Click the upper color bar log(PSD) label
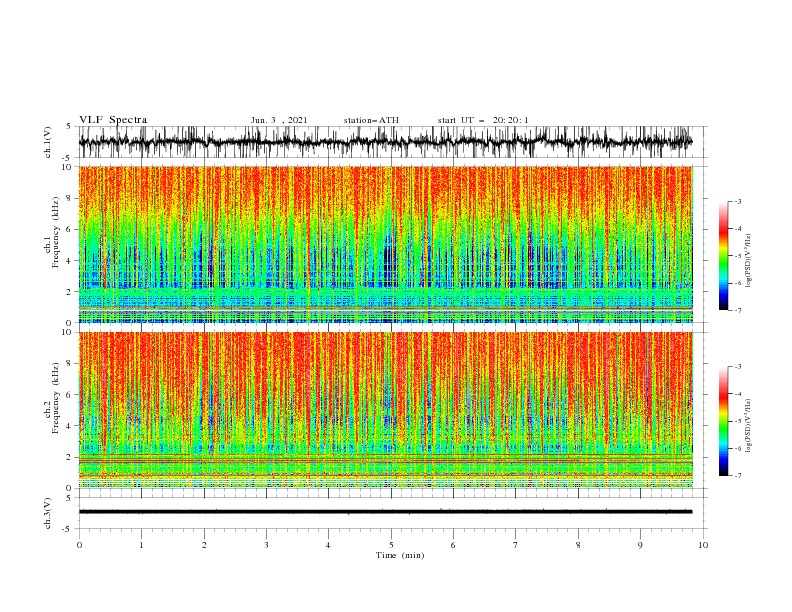The image size is (792, 612). [x=748, y=261]
